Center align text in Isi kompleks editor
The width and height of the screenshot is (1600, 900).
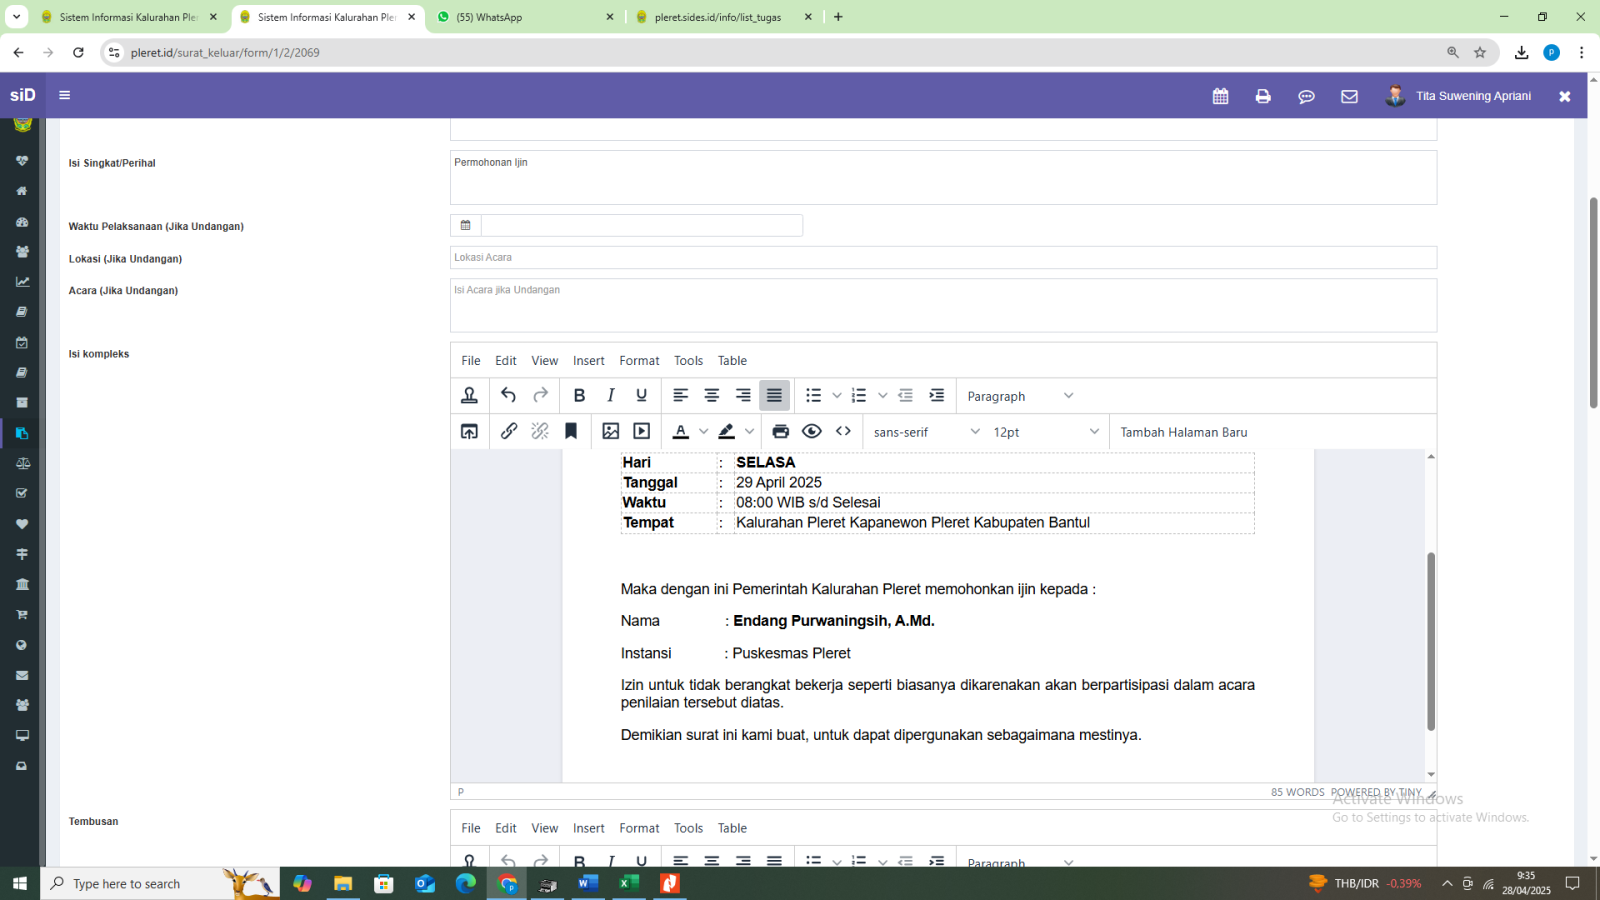[712, 396]
